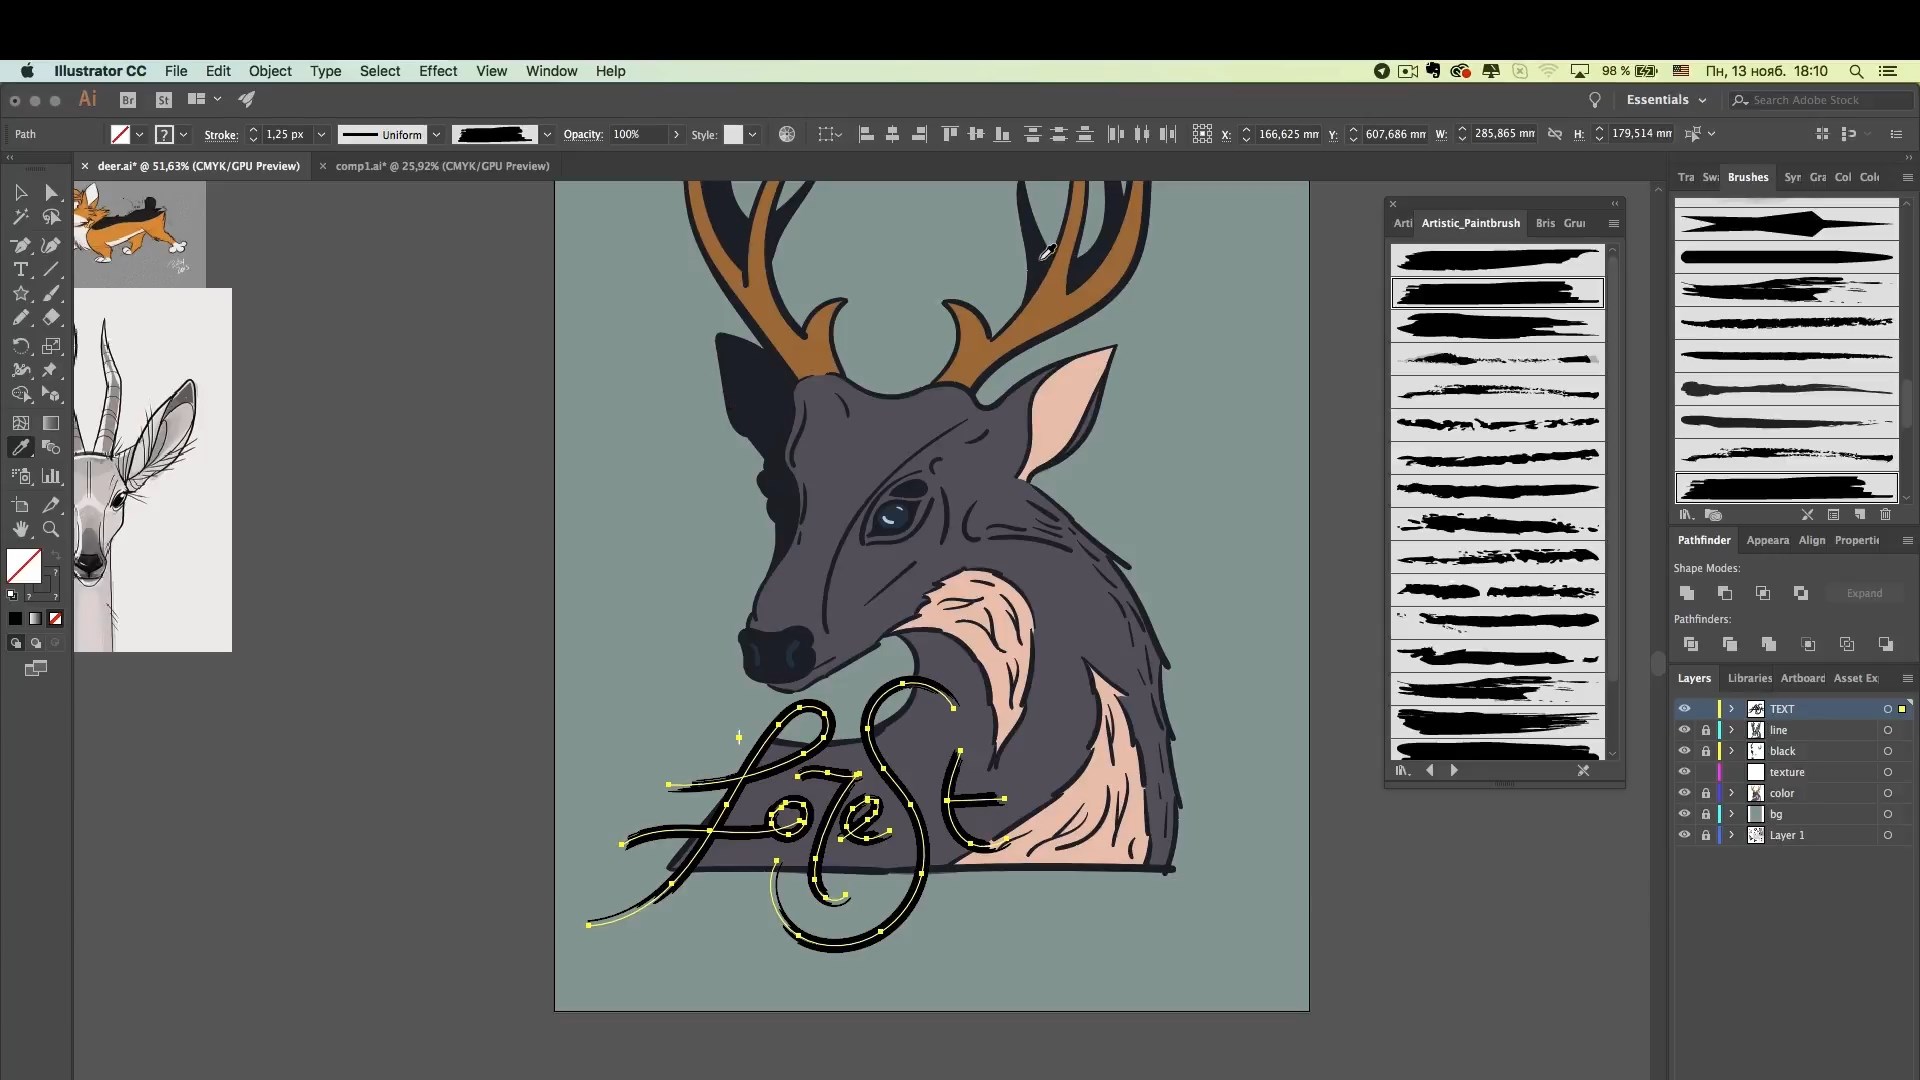Select the Type tool

[x=20, y=269]
